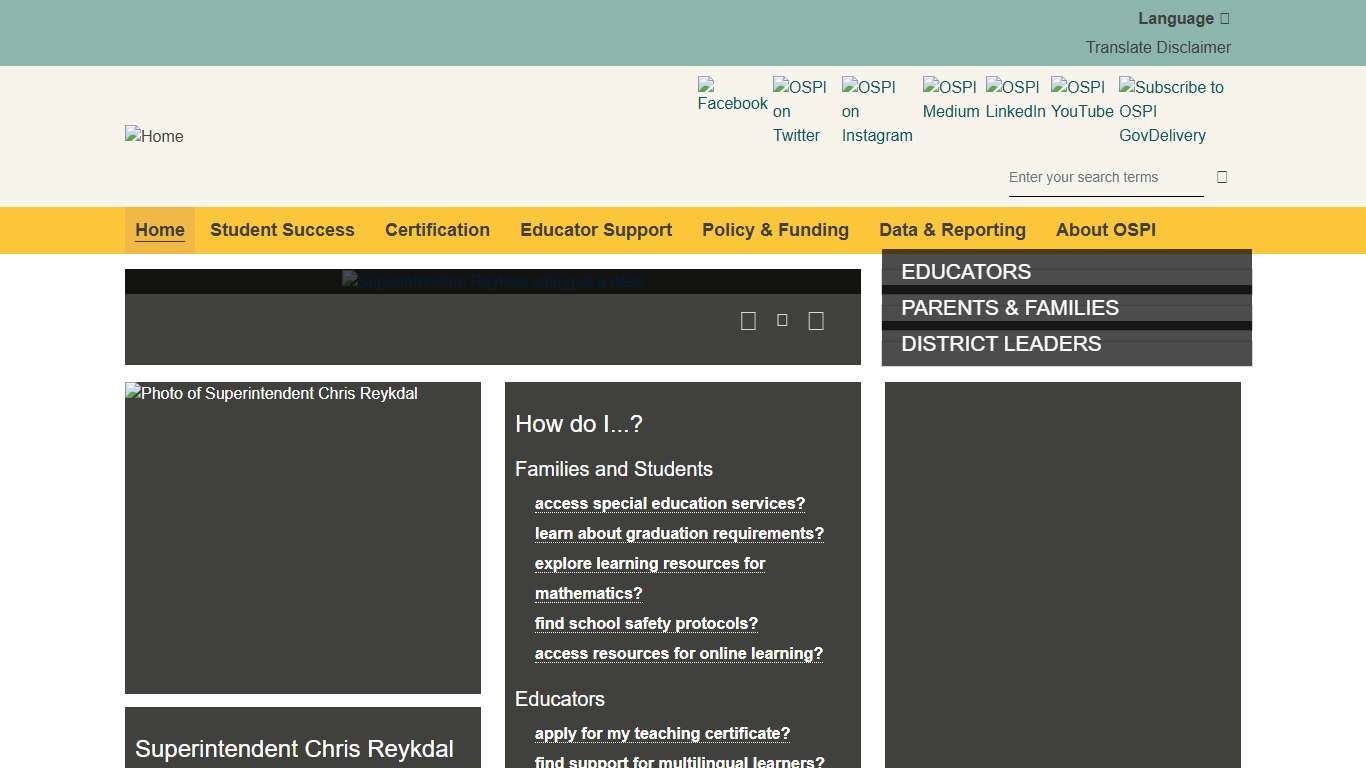Open the OSPI on Instagram icon

click(x=876, y=110)
